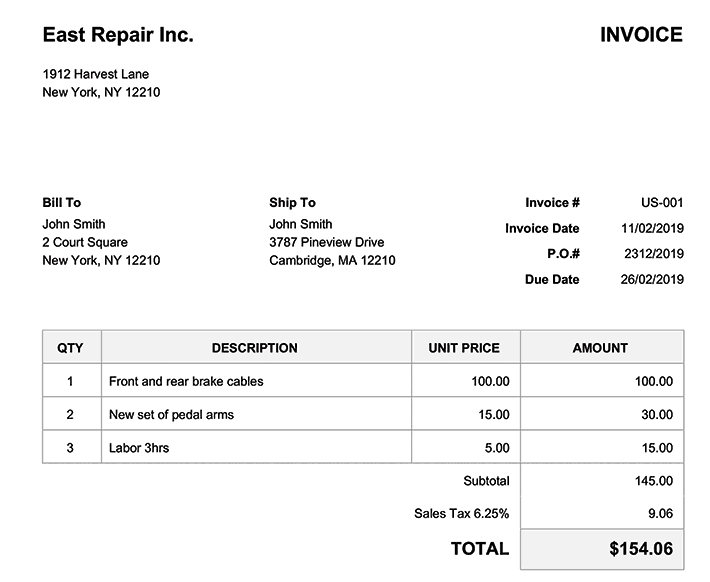This screenshot has width=710, height=582.
Task: Select the invoice date 11/02/2019
Action: 652,228
